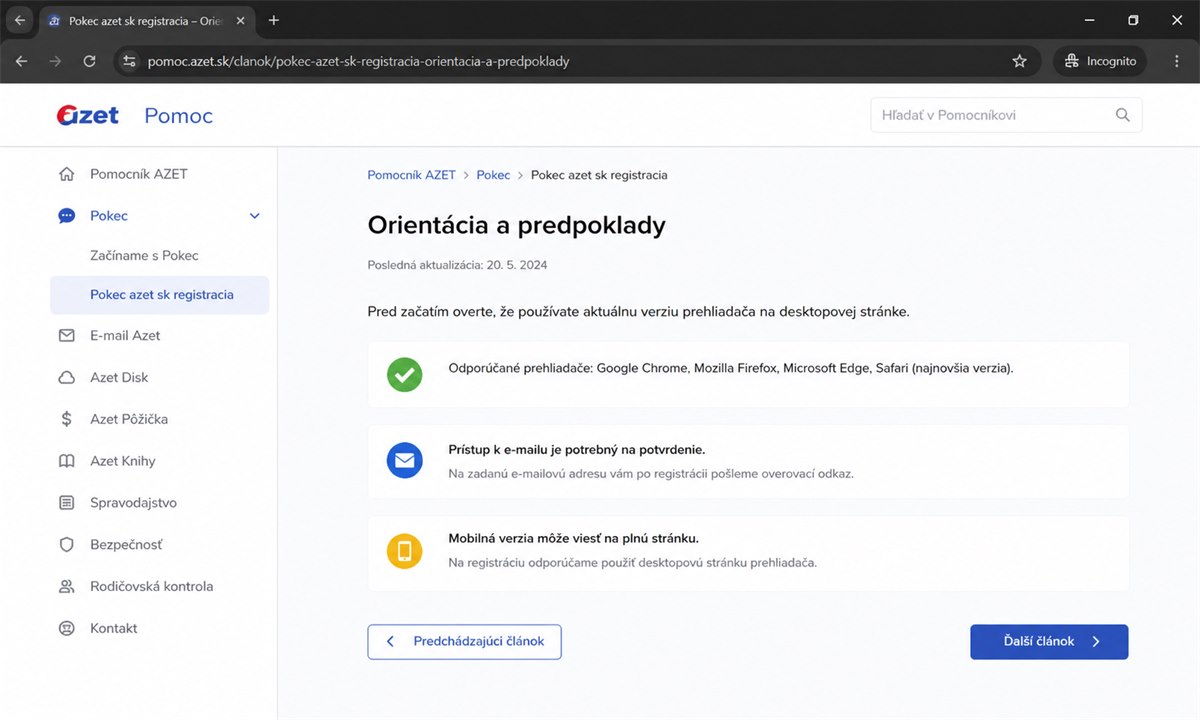Click the Bezpečnosť shield icon
Screen dimensions: 1200x720
tap(67, 545)
